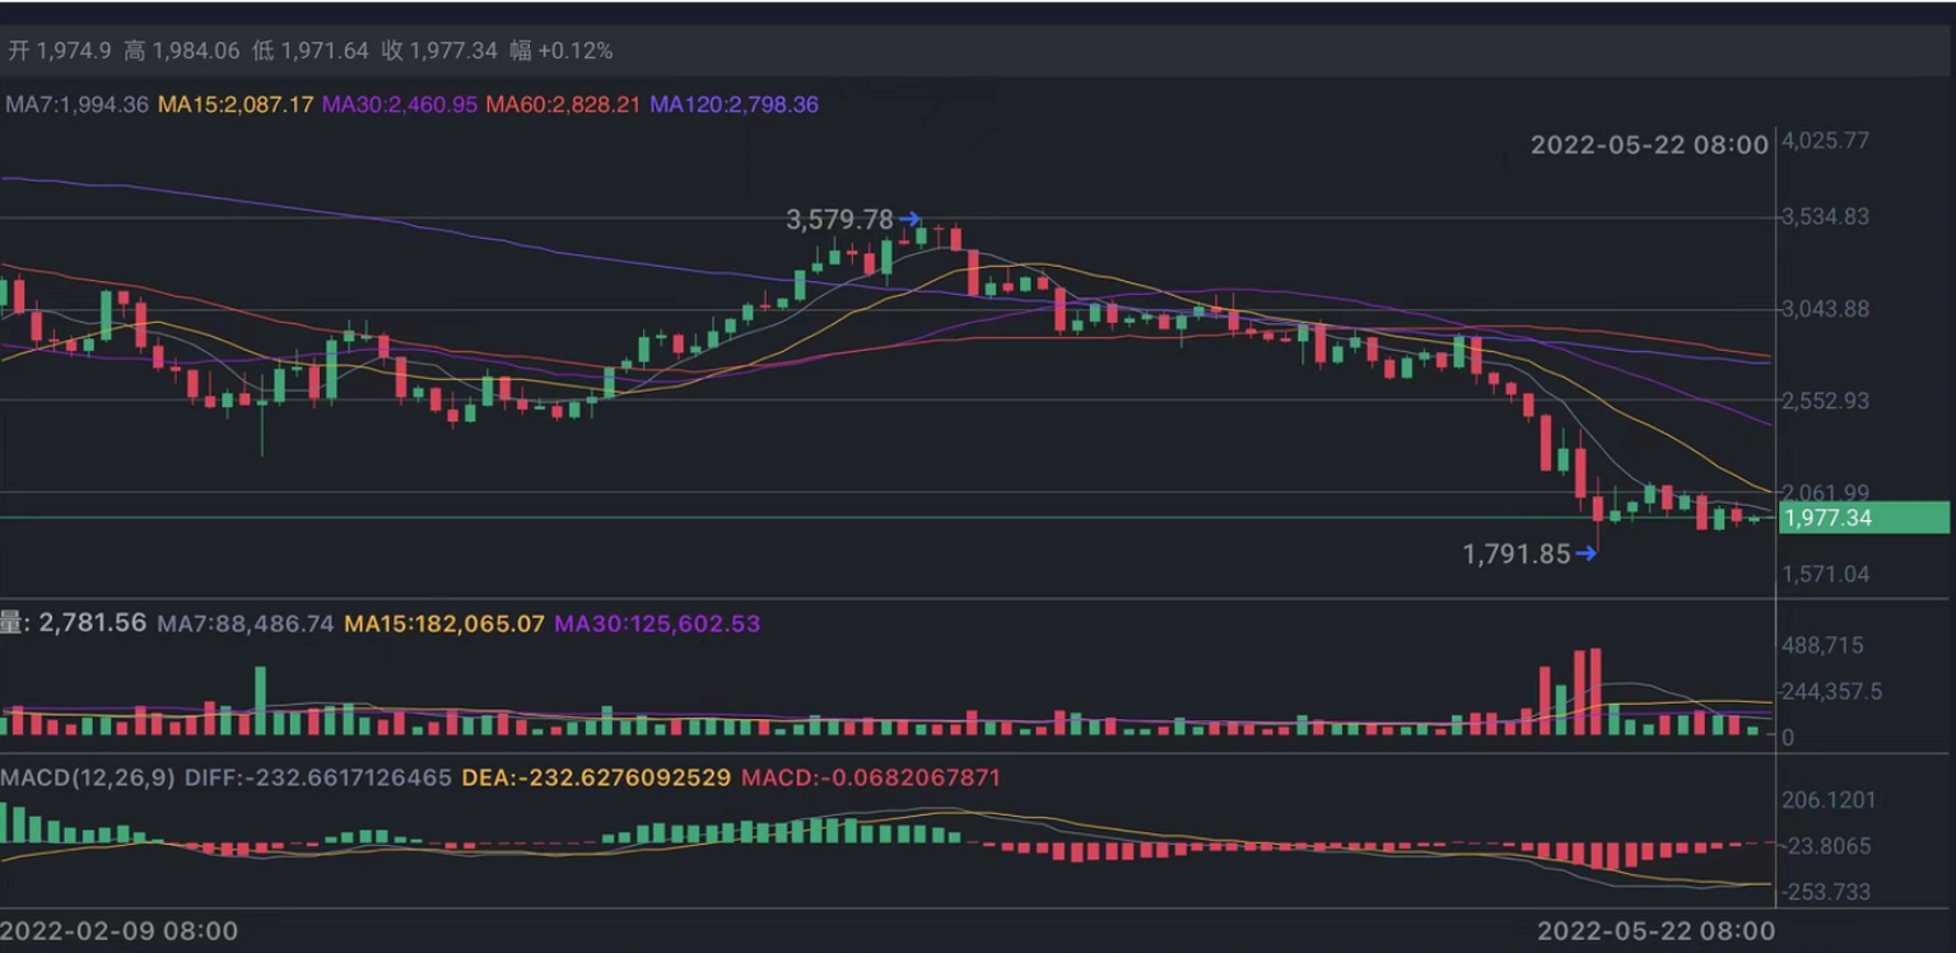Click the 2,552.93 price axis label
Viewport: 1956px width, 954px height.
(1826, 401)
